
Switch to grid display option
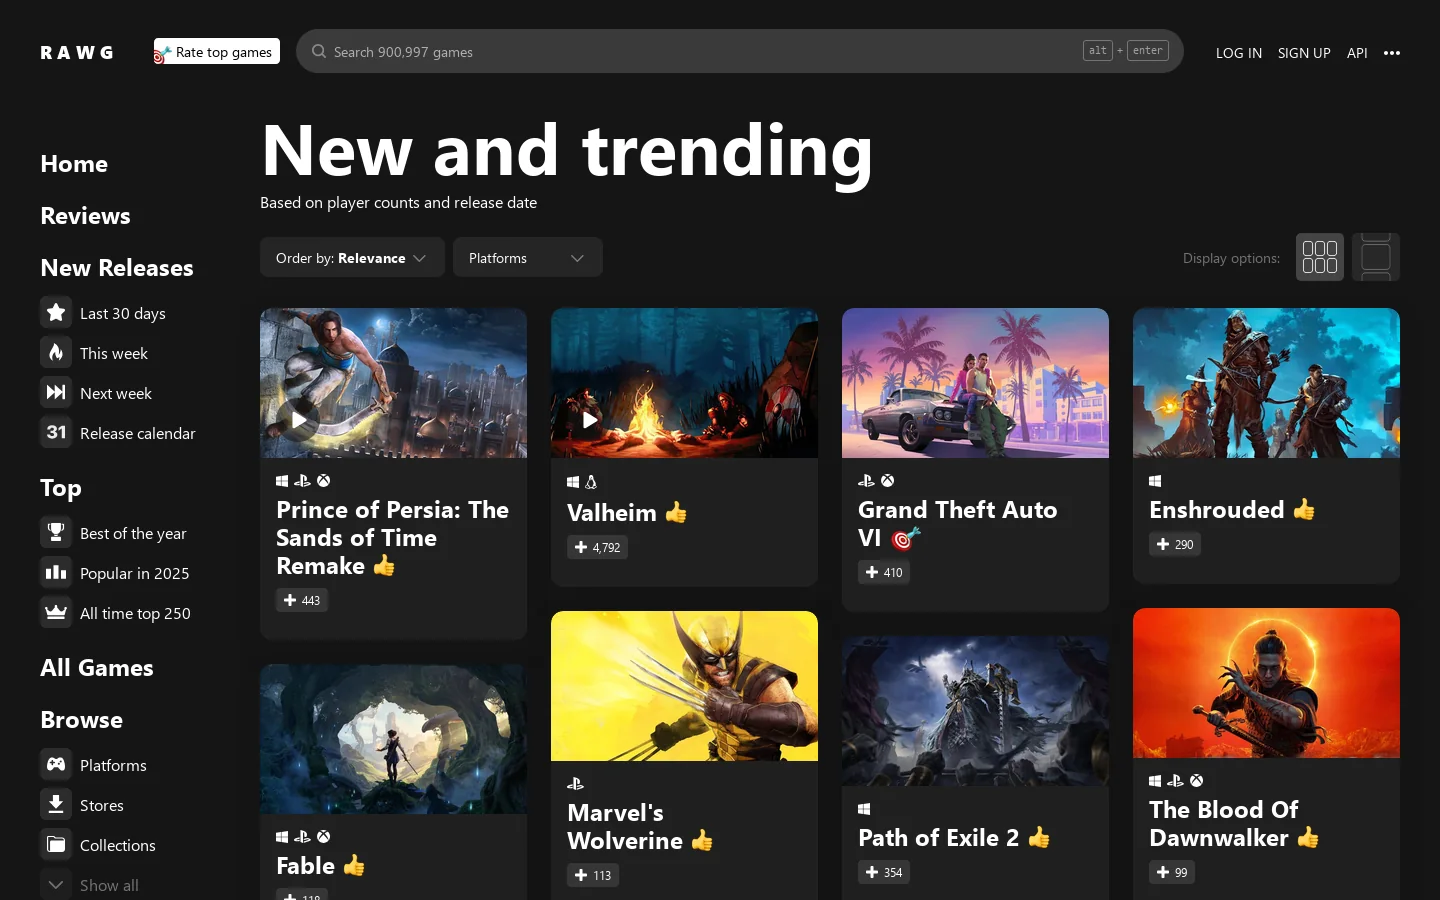coord(1320,257)
